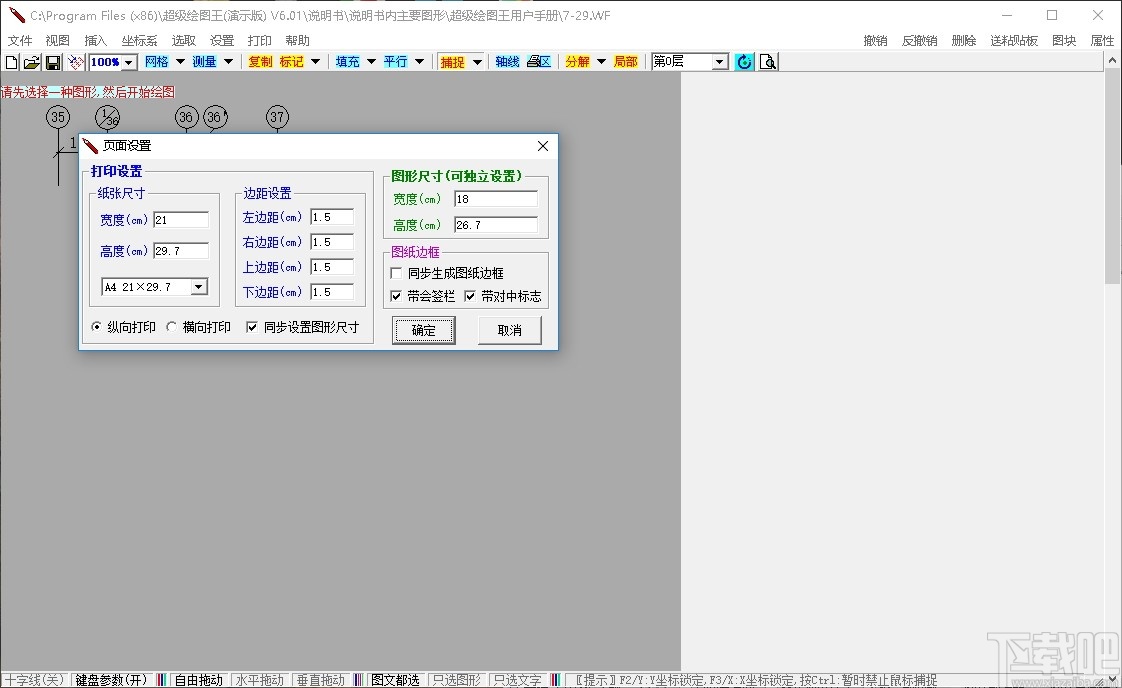Click the pen icon in 页面设置 title bar
This screenshot has width=1122, height=688.
click(90, 145)
